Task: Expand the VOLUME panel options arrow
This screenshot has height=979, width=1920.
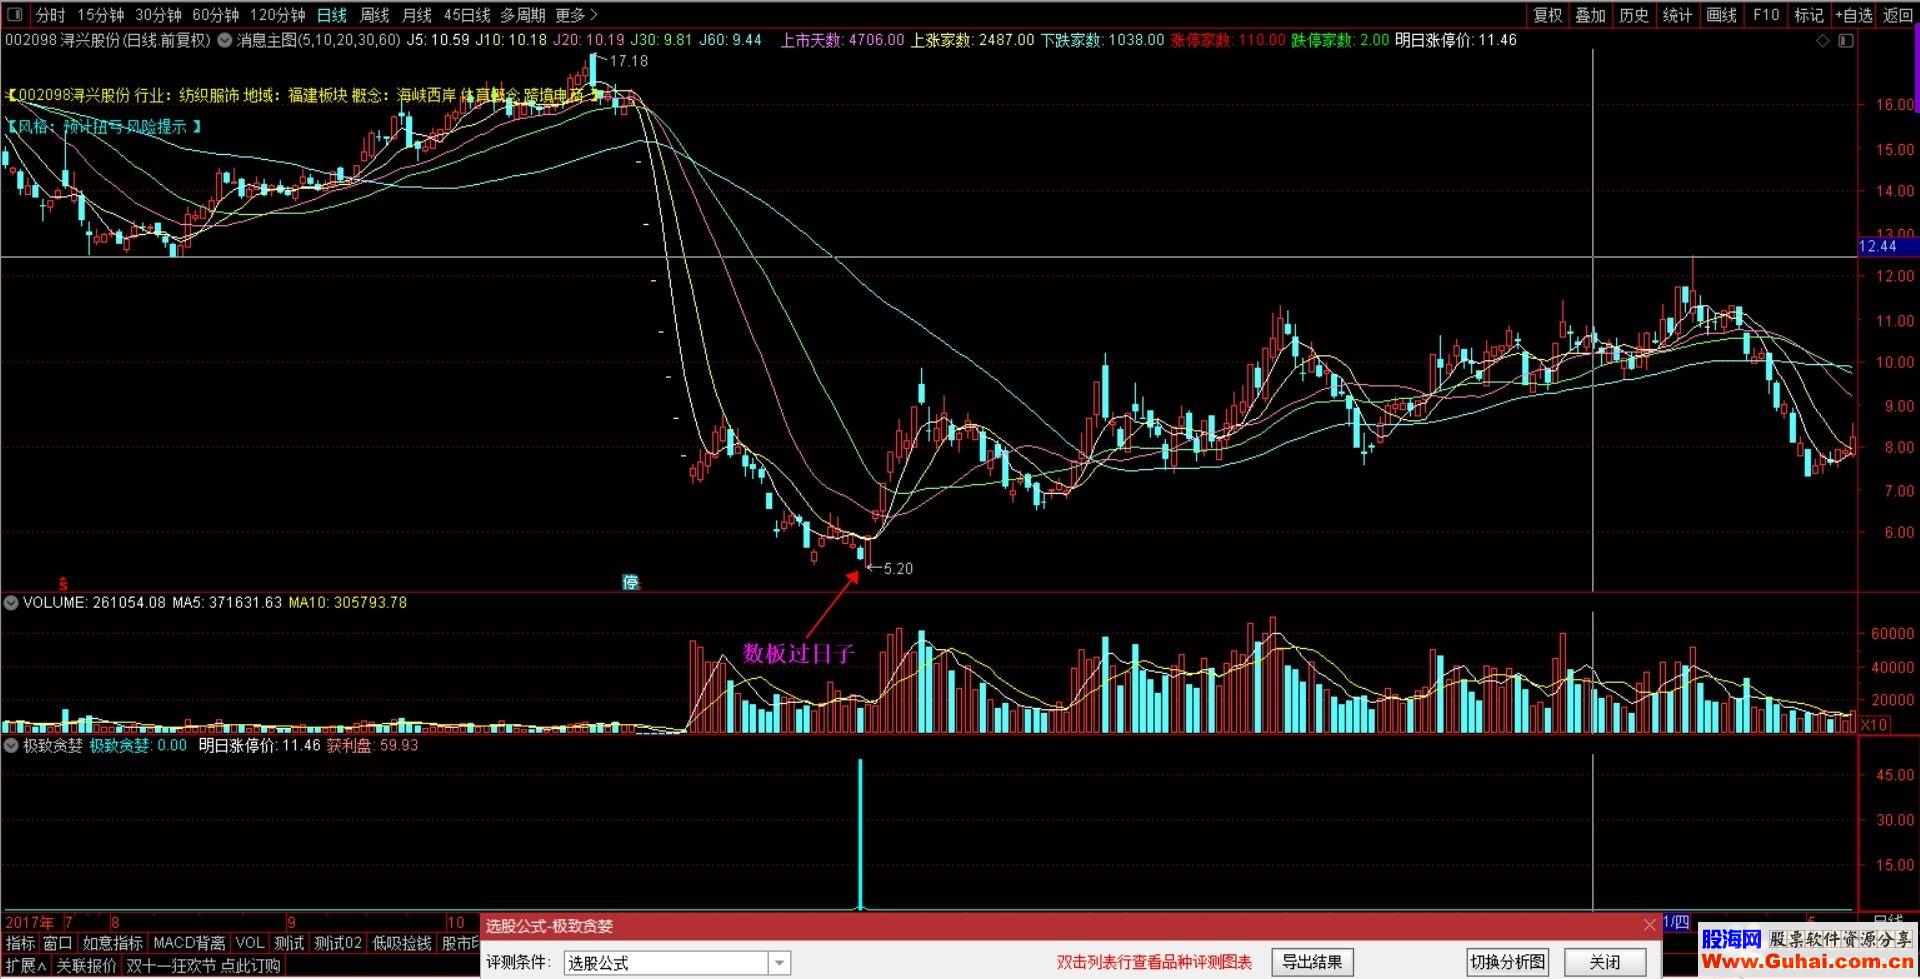Action: (11, 603)
